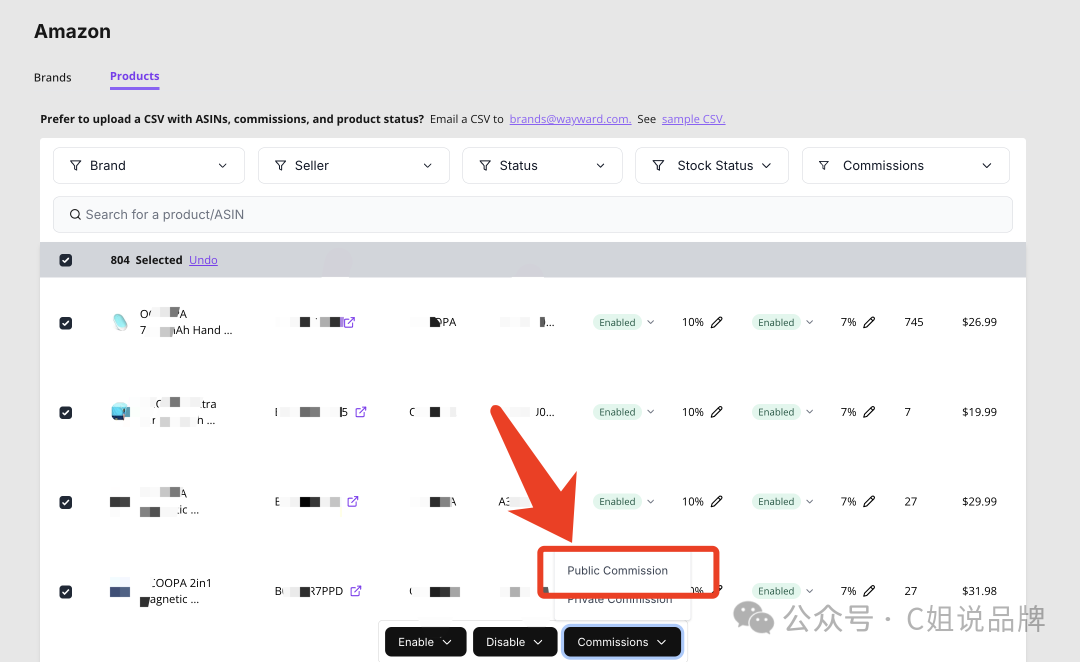Edit the 7% commission pencil in second row
Screen dimensions: 1080x662
869,412
